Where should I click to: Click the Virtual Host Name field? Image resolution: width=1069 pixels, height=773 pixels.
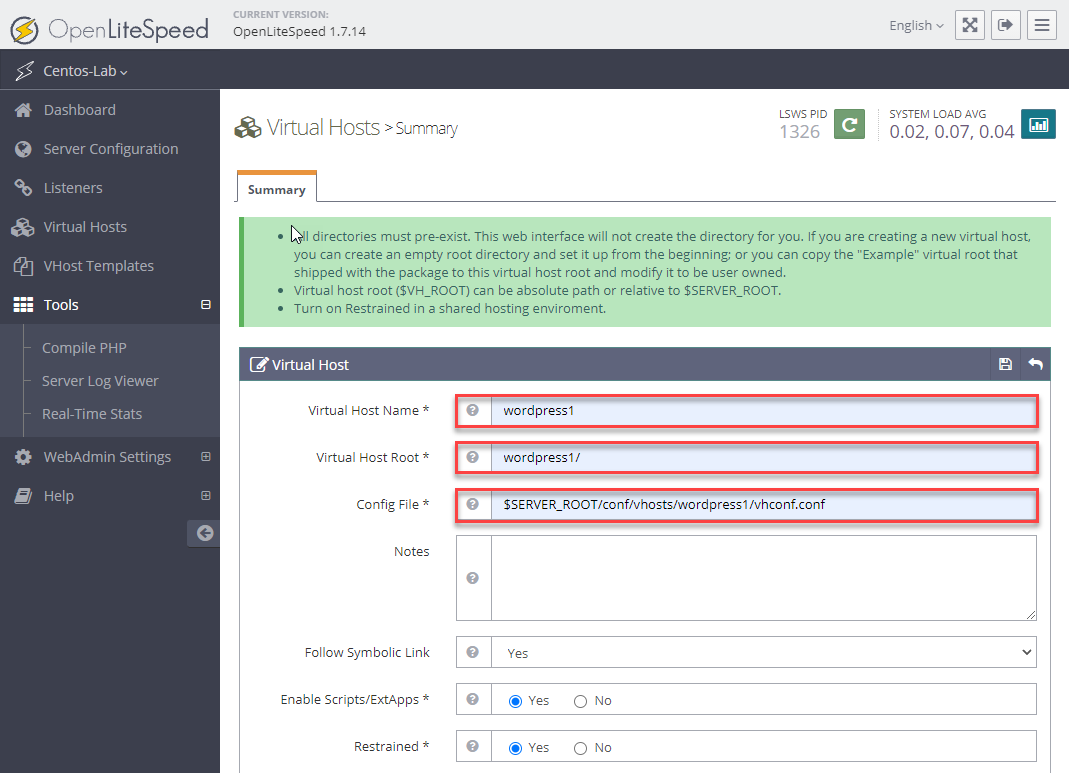[764, 410]
